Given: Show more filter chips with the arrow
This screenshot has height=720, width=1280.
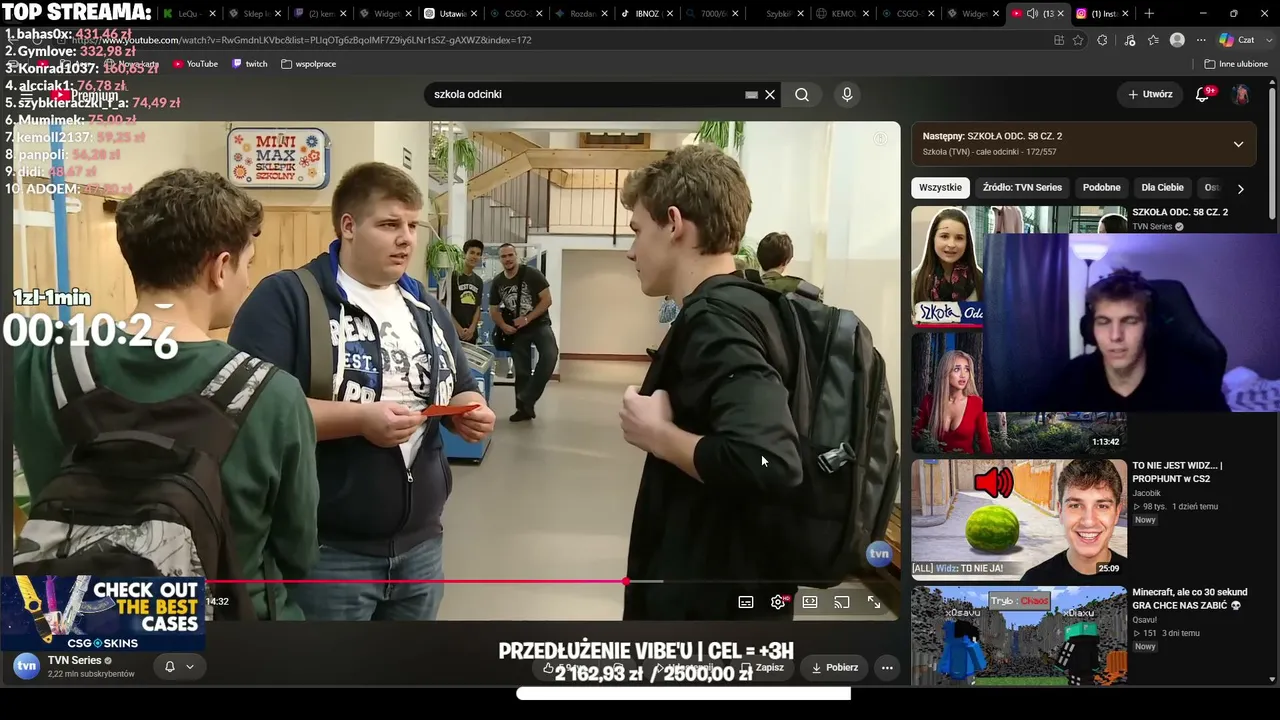Looking at the screenshot, I should (1241, 188).
